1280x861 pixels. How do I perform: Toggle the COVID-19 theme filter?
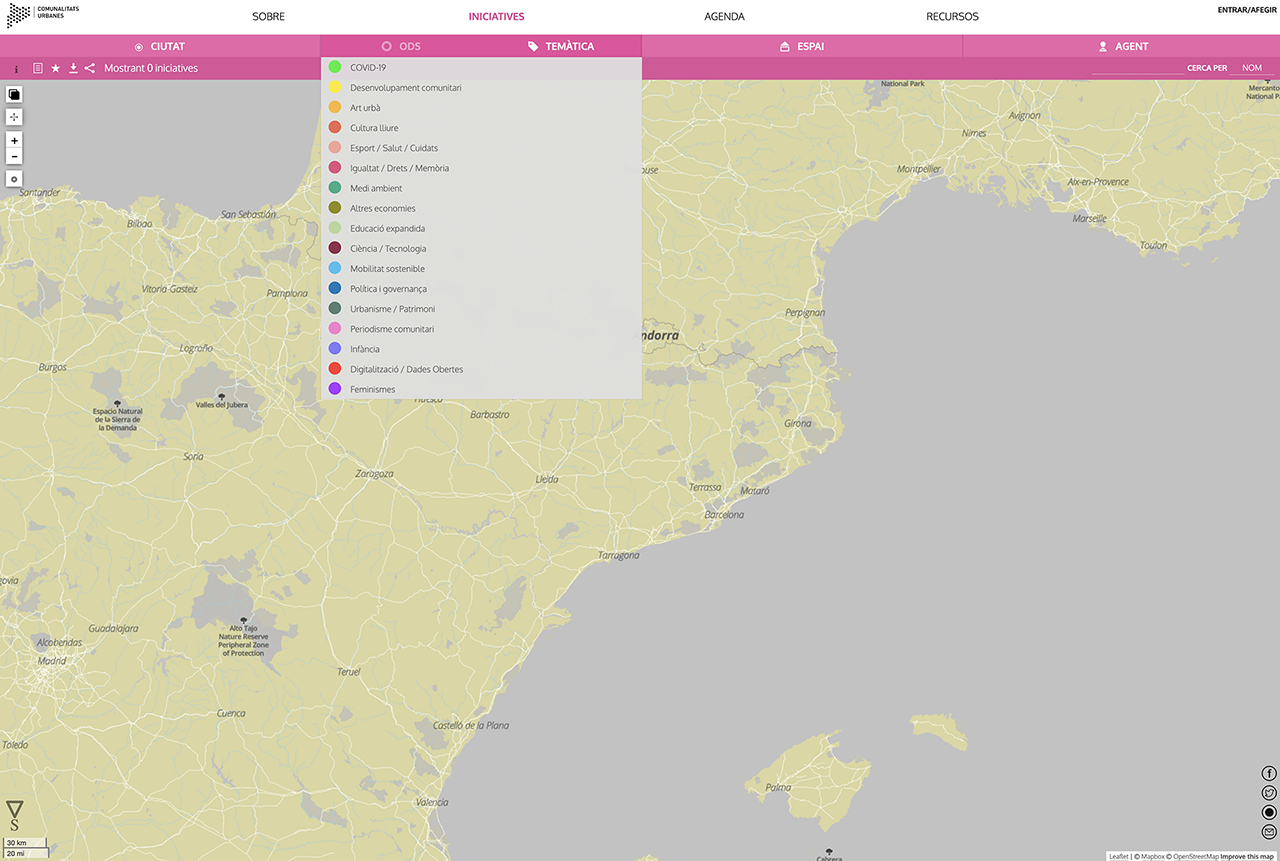[367, 67]
